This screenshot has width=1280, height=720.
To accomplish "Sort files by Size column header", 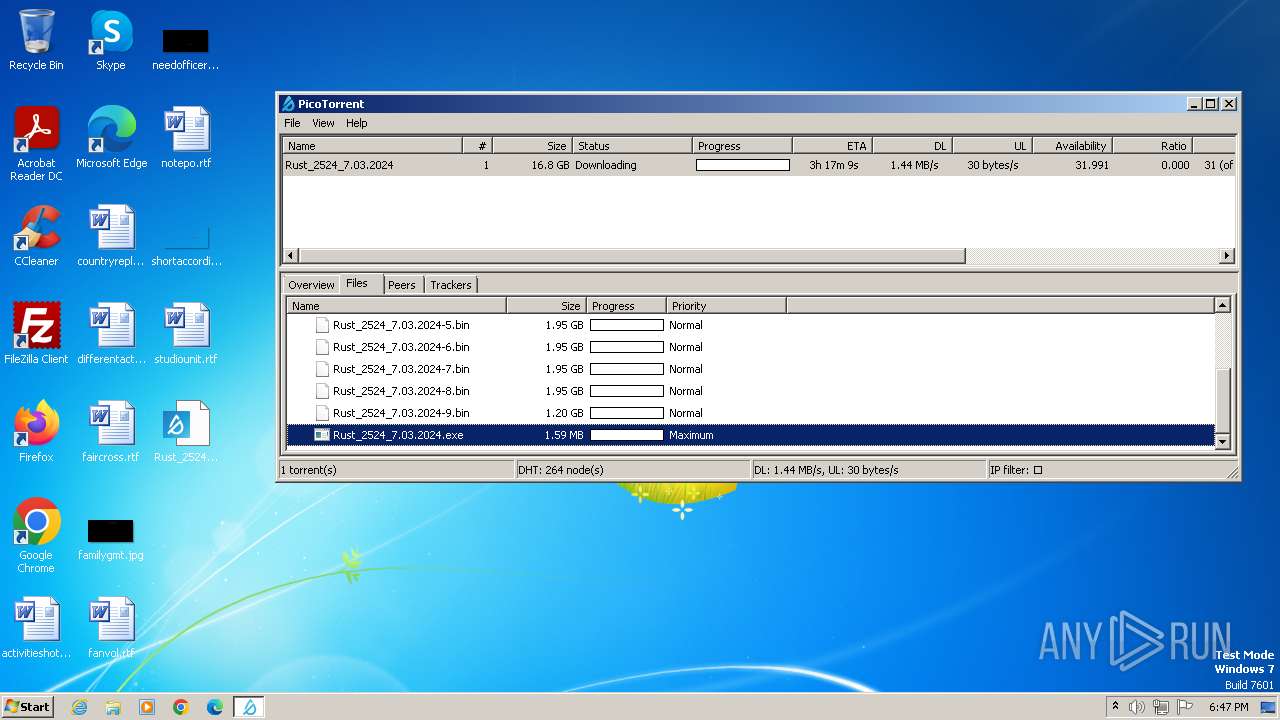I will pos(546,306).
